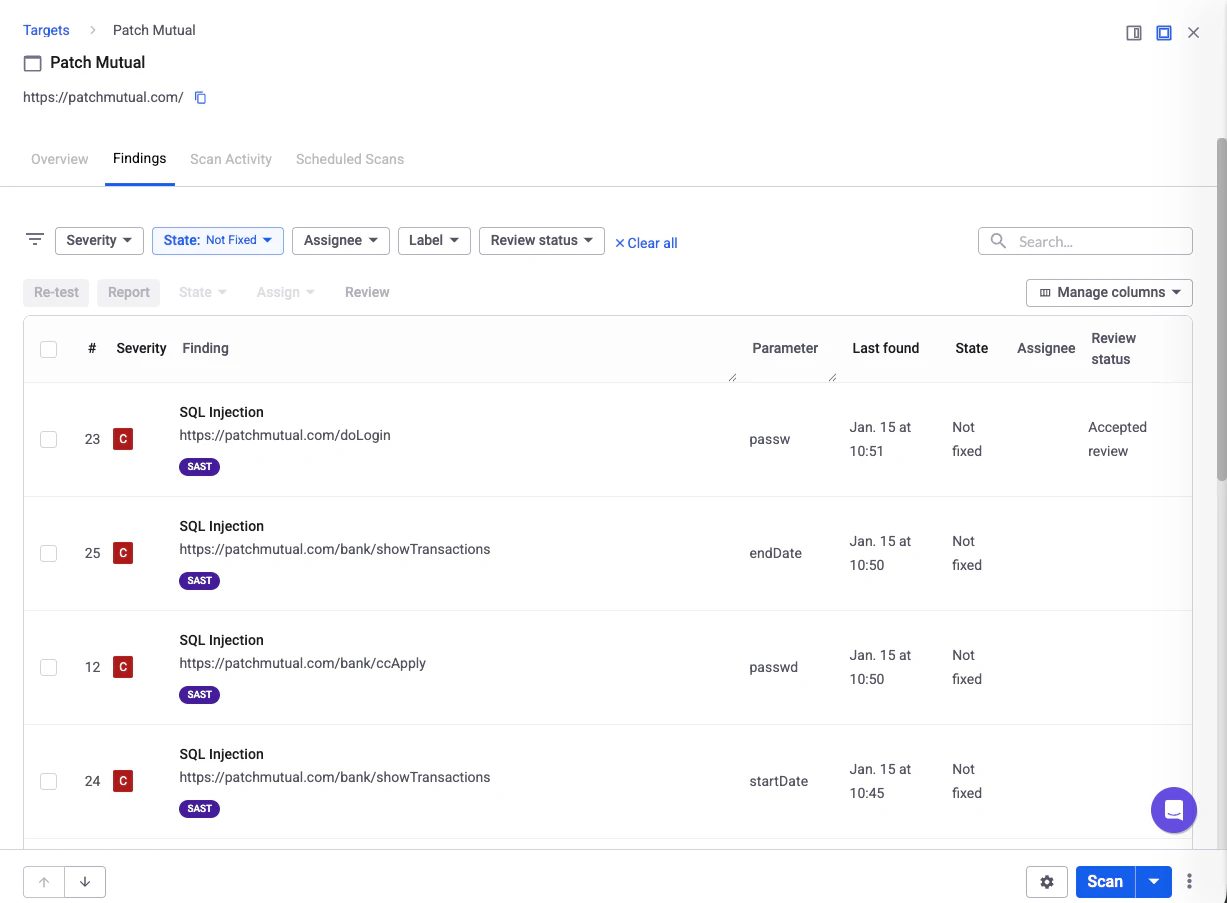
Task: Open the State bulk action dropdown
Action: 203,292
